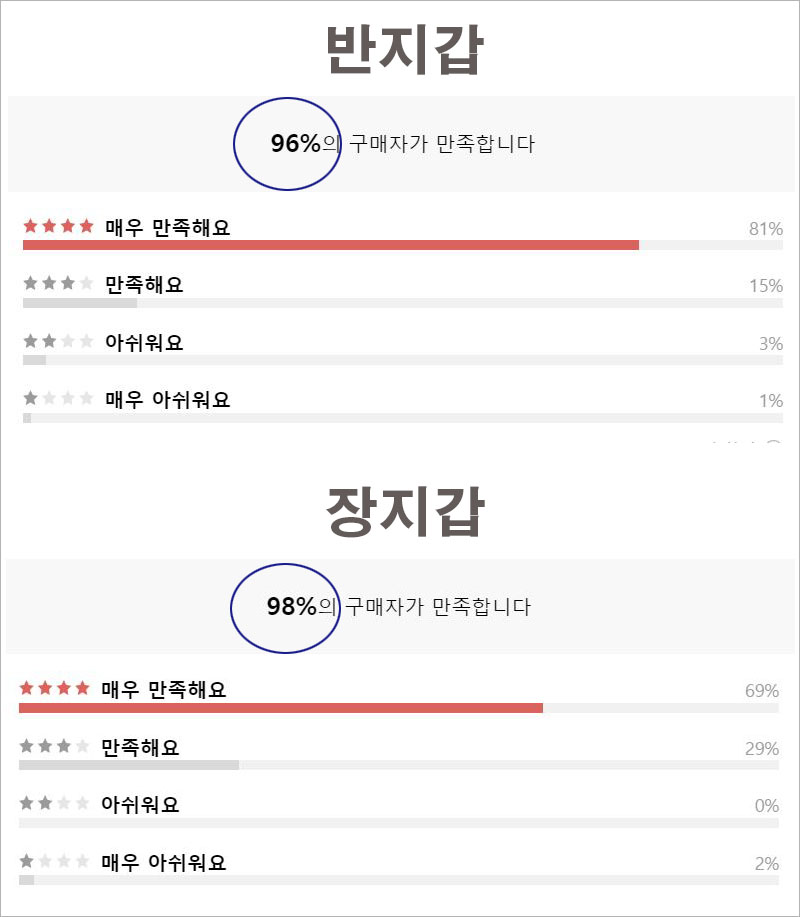Click the one-star rating icon under 반지갑
Viewport: 800px width, 917px height.
point(58,399)
